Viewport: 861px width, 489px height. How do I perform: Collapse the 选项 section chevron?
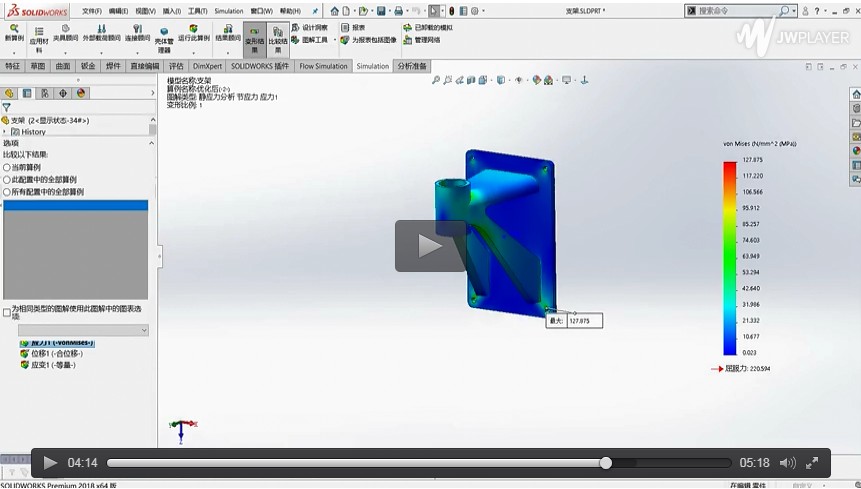pyautogui.click(x=152, y=143)
